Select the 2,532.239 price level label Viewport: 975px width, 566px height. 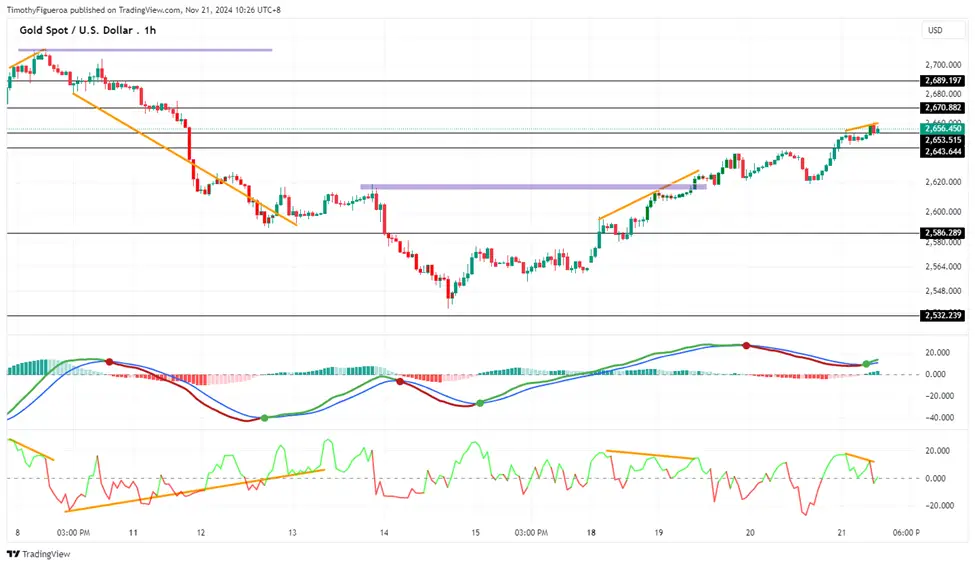(943, 315)
